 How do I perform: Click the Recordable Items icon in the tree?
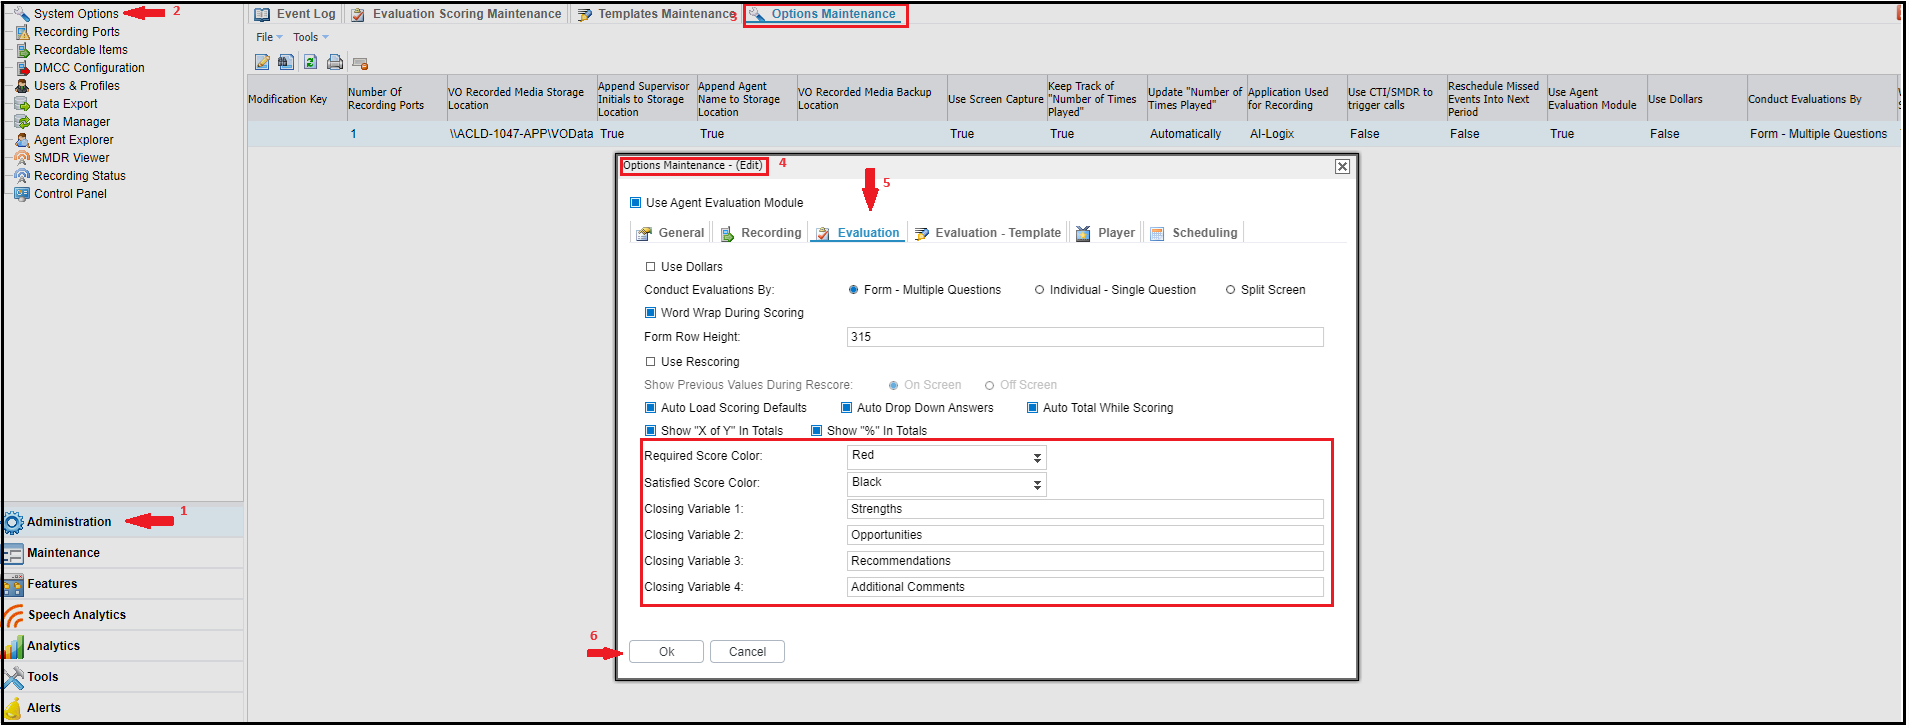pyautogui.click(x=22, y=50)
